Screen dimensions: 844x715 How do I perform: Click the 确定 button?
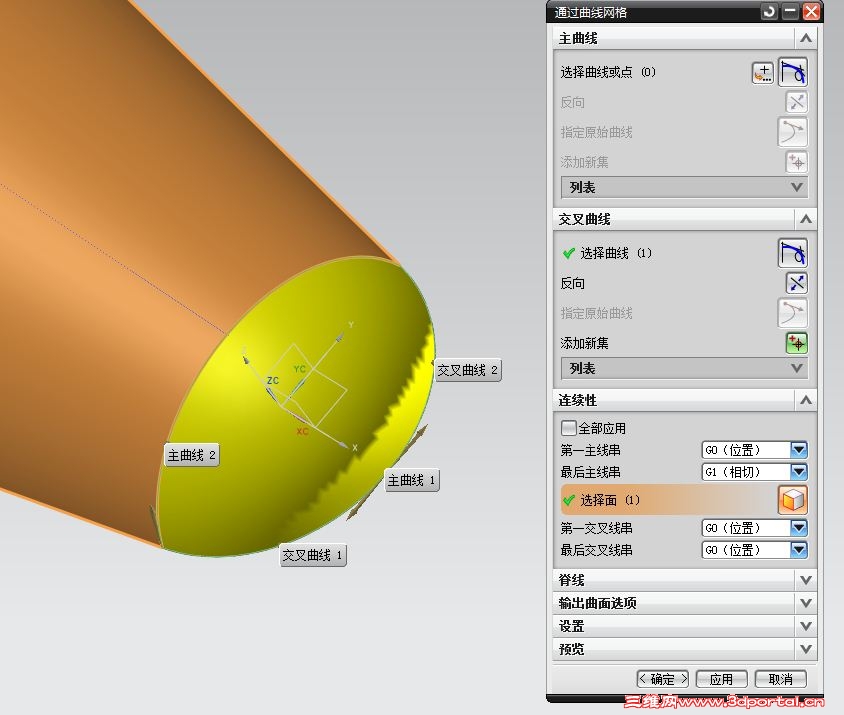(x=663, y=679)
